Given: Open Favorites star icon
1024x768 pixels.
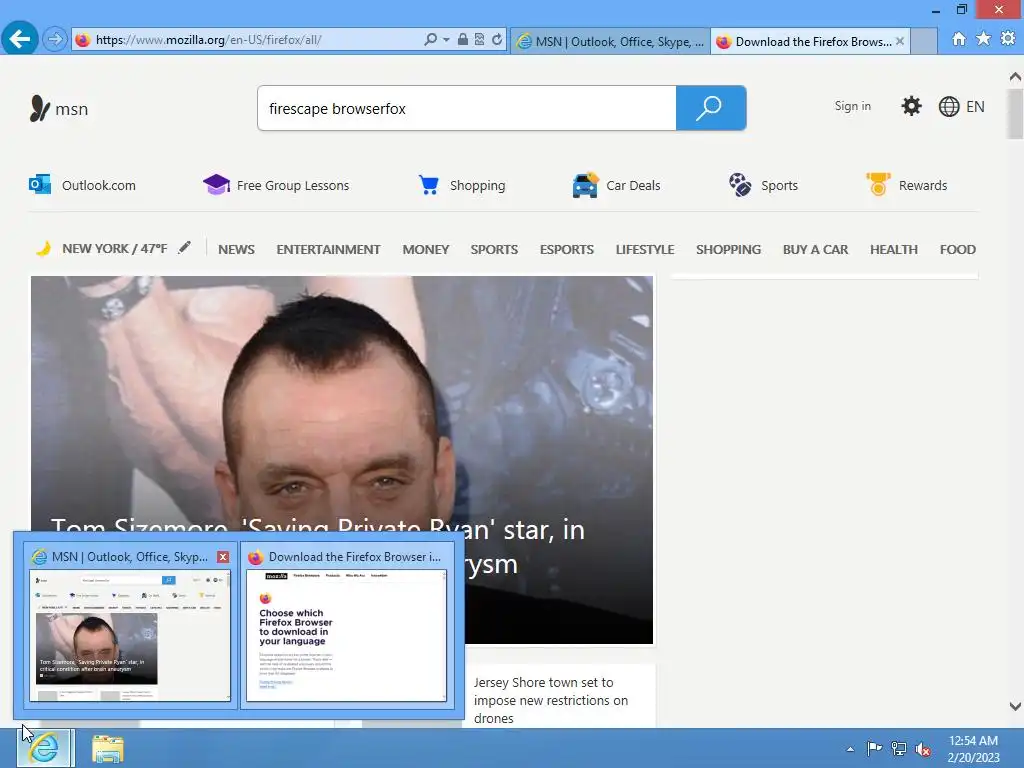Looking at the screenshot, I should click(983, 39).
